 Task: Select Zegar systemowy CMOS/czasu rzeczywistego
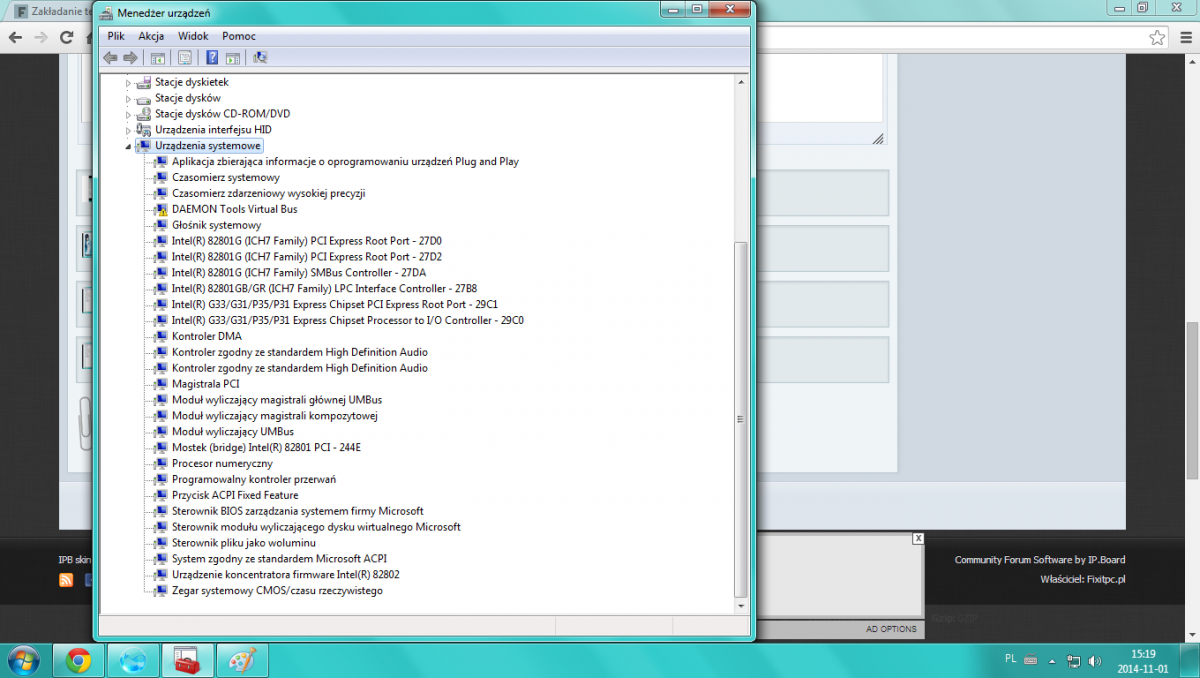277,591
